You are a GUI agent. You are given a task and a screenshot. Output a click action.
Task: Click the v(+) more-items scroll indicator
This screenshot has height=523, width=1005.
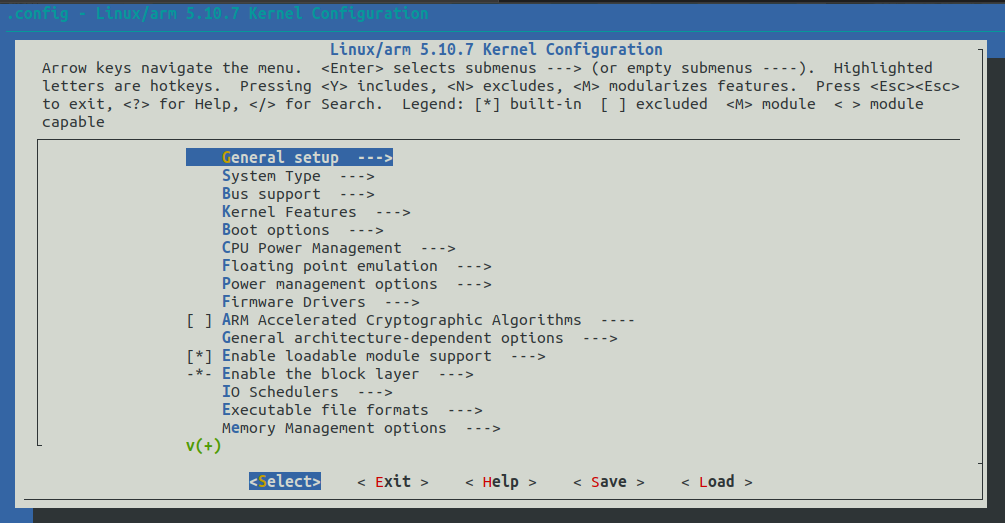pos(204,445)
